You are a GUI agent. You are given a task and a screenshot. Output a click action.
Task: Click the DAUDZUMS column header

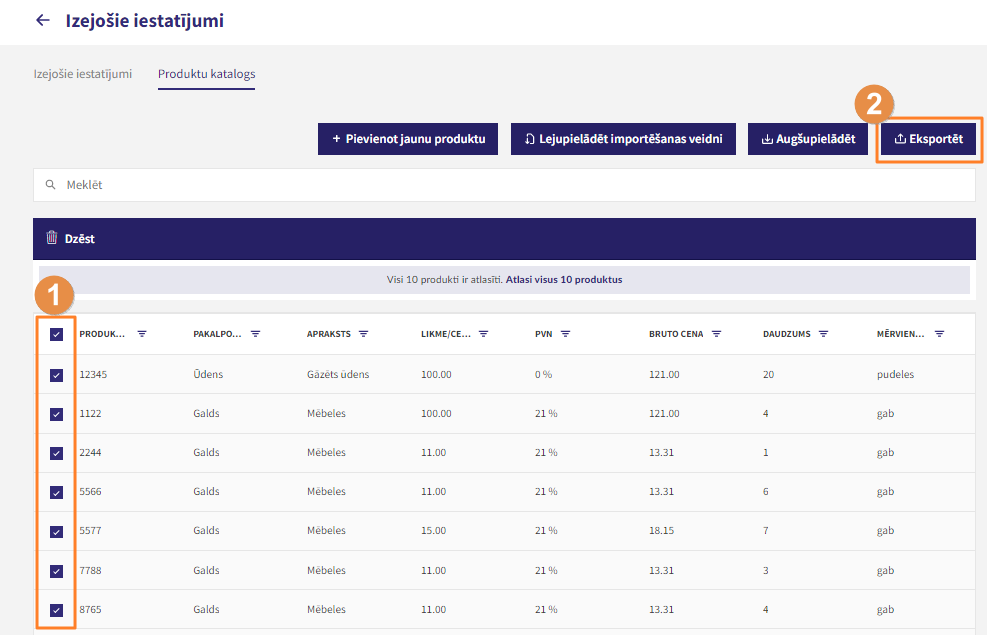(787, 334)
